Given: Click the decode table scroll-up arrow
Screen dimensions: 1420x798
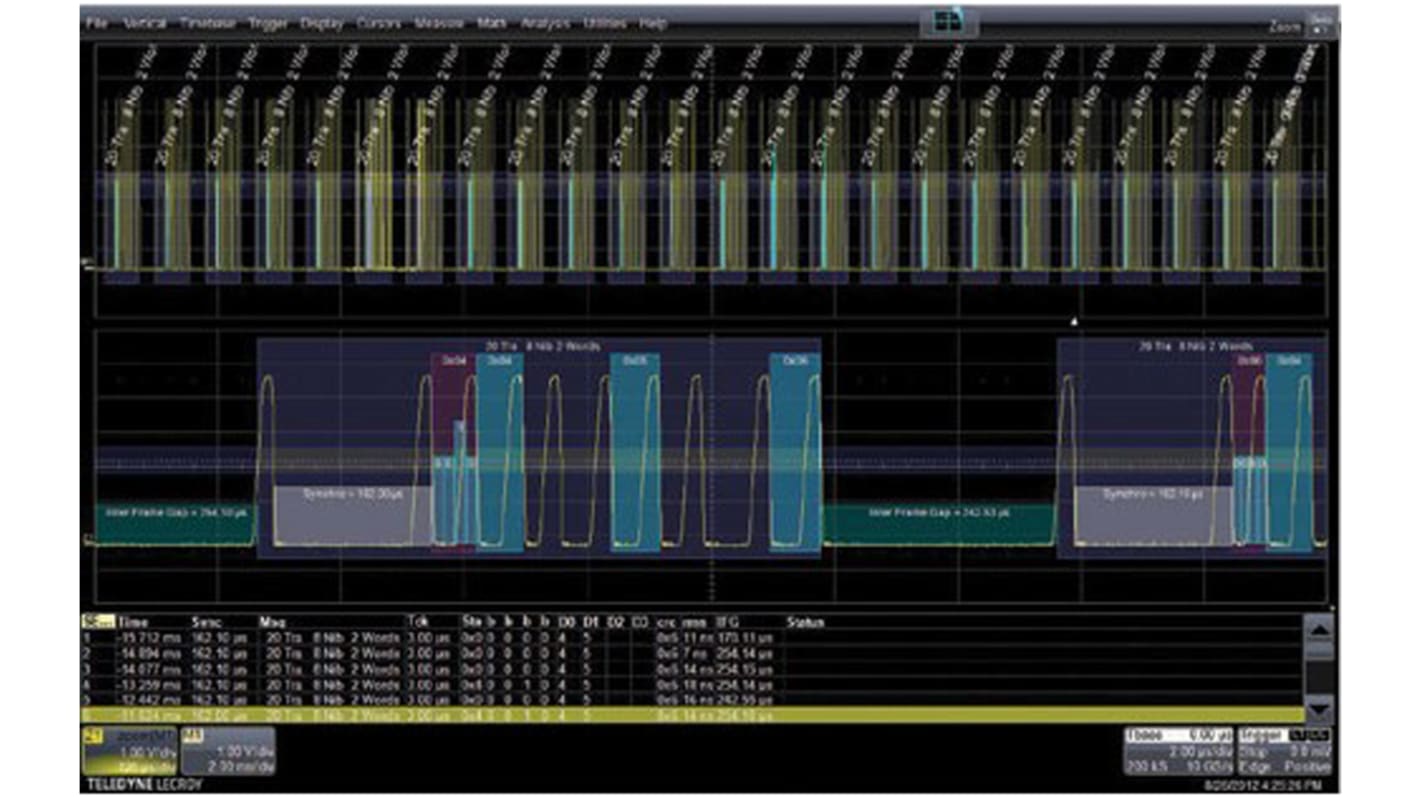Looking at the screenshot, I should coord(1319,630).
